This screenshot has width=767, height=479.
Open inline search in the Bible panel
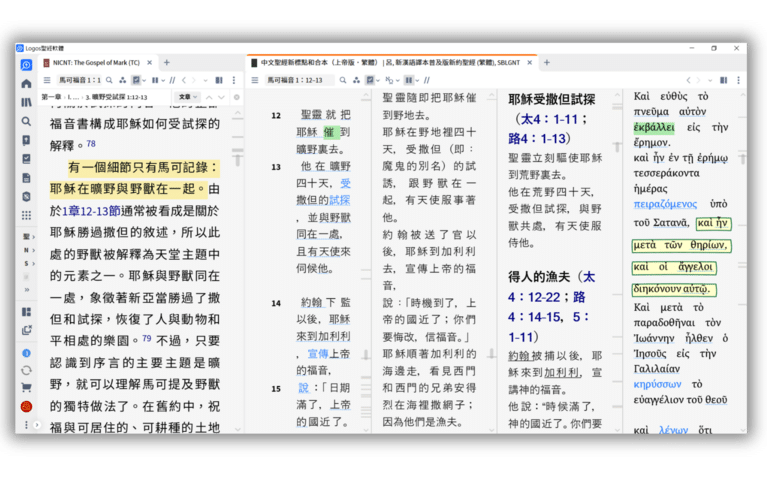(x=343, y=80)
